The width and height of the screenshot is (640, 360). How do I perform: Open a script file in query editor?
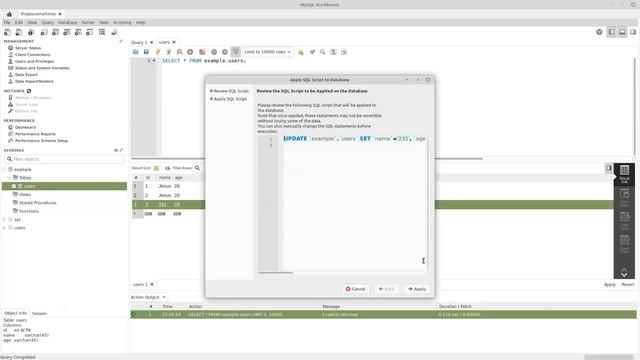(136, 52)
